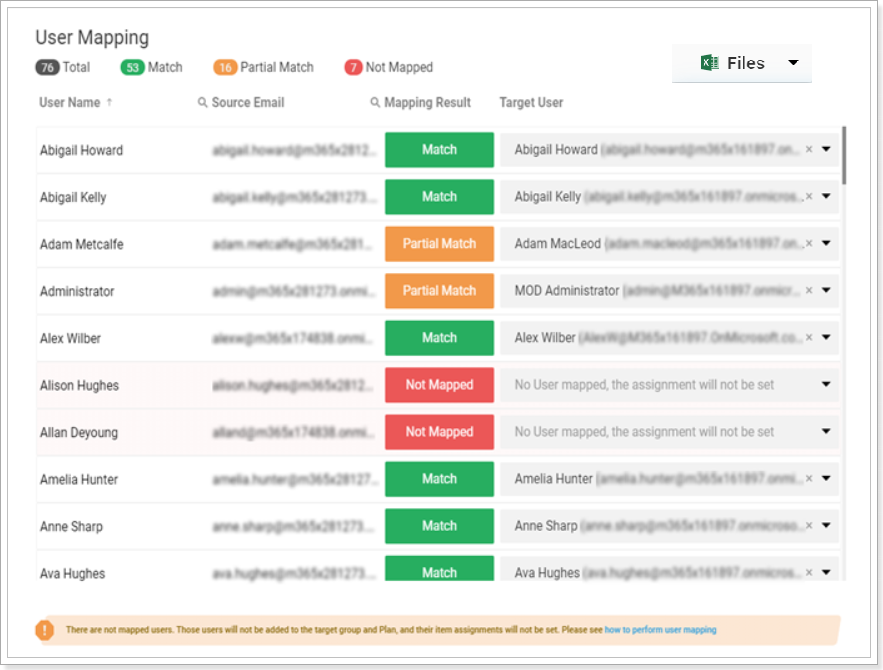This screenshot has width=883, height=670.
Task: Click the Excel icon in the Files button
Action: tap(709, 62)
